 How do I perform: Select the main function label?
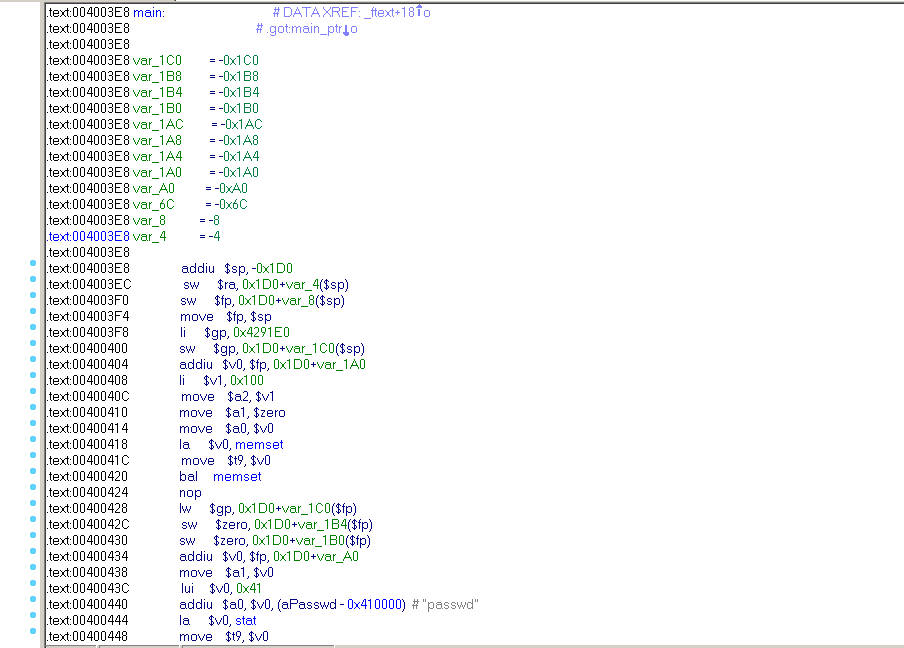coord(148,12)
